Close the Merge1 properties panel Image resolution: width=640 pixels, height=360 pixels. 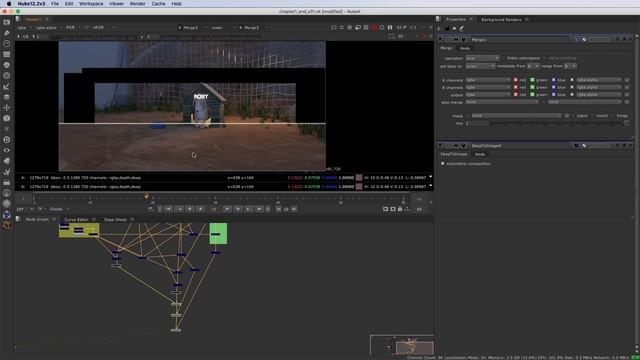click(x=630, y=40)
